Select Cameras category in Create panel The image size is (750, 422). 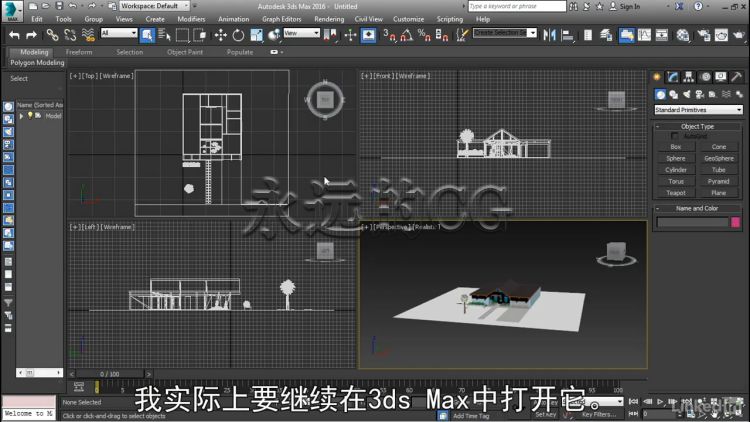[700, 95]
